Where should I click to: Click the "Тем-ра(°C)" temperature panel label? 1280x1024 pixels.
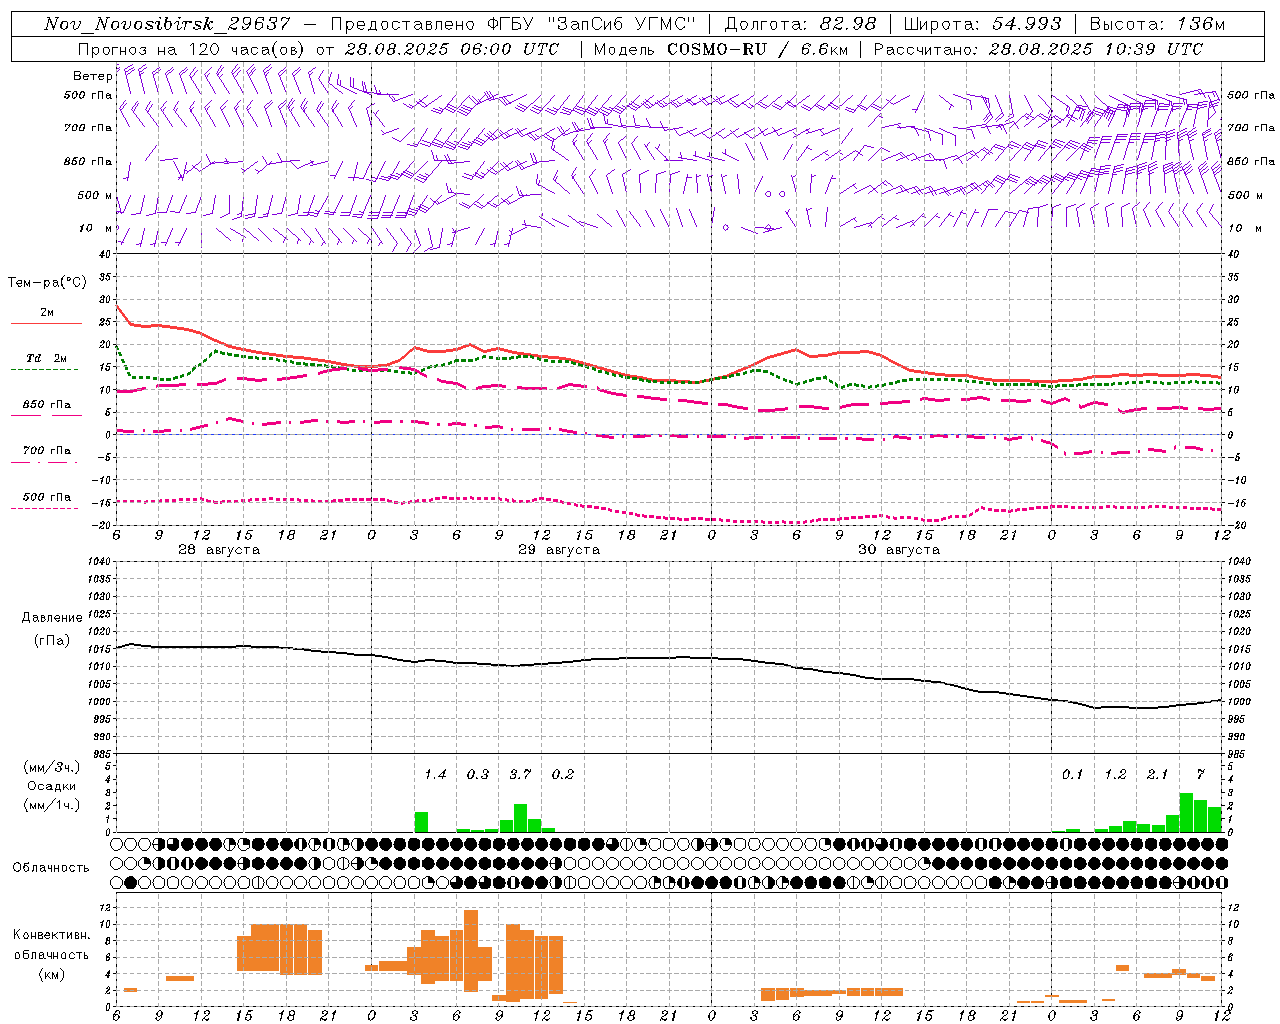click(47, 283)
